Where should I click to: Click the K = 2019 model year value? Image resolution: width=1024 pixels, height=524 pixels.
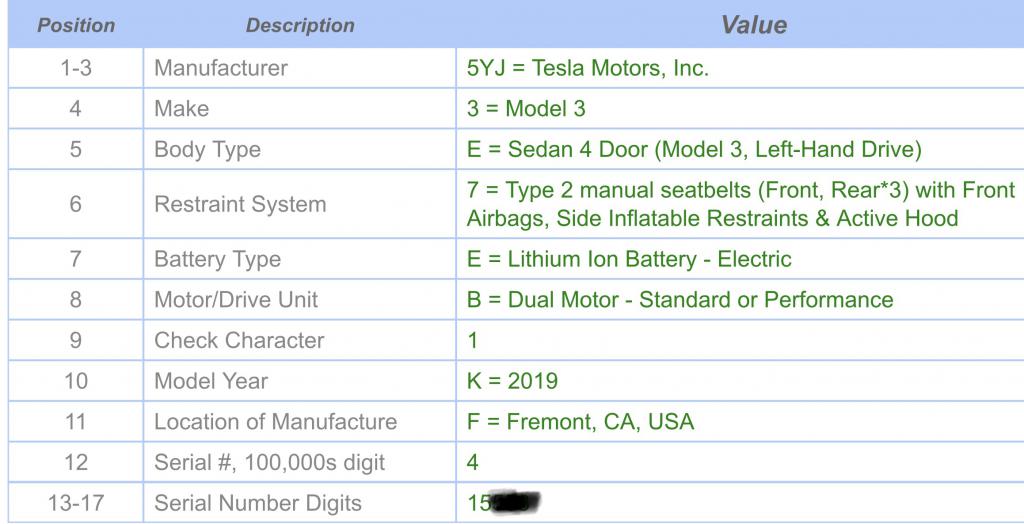[x=512, y=380]
